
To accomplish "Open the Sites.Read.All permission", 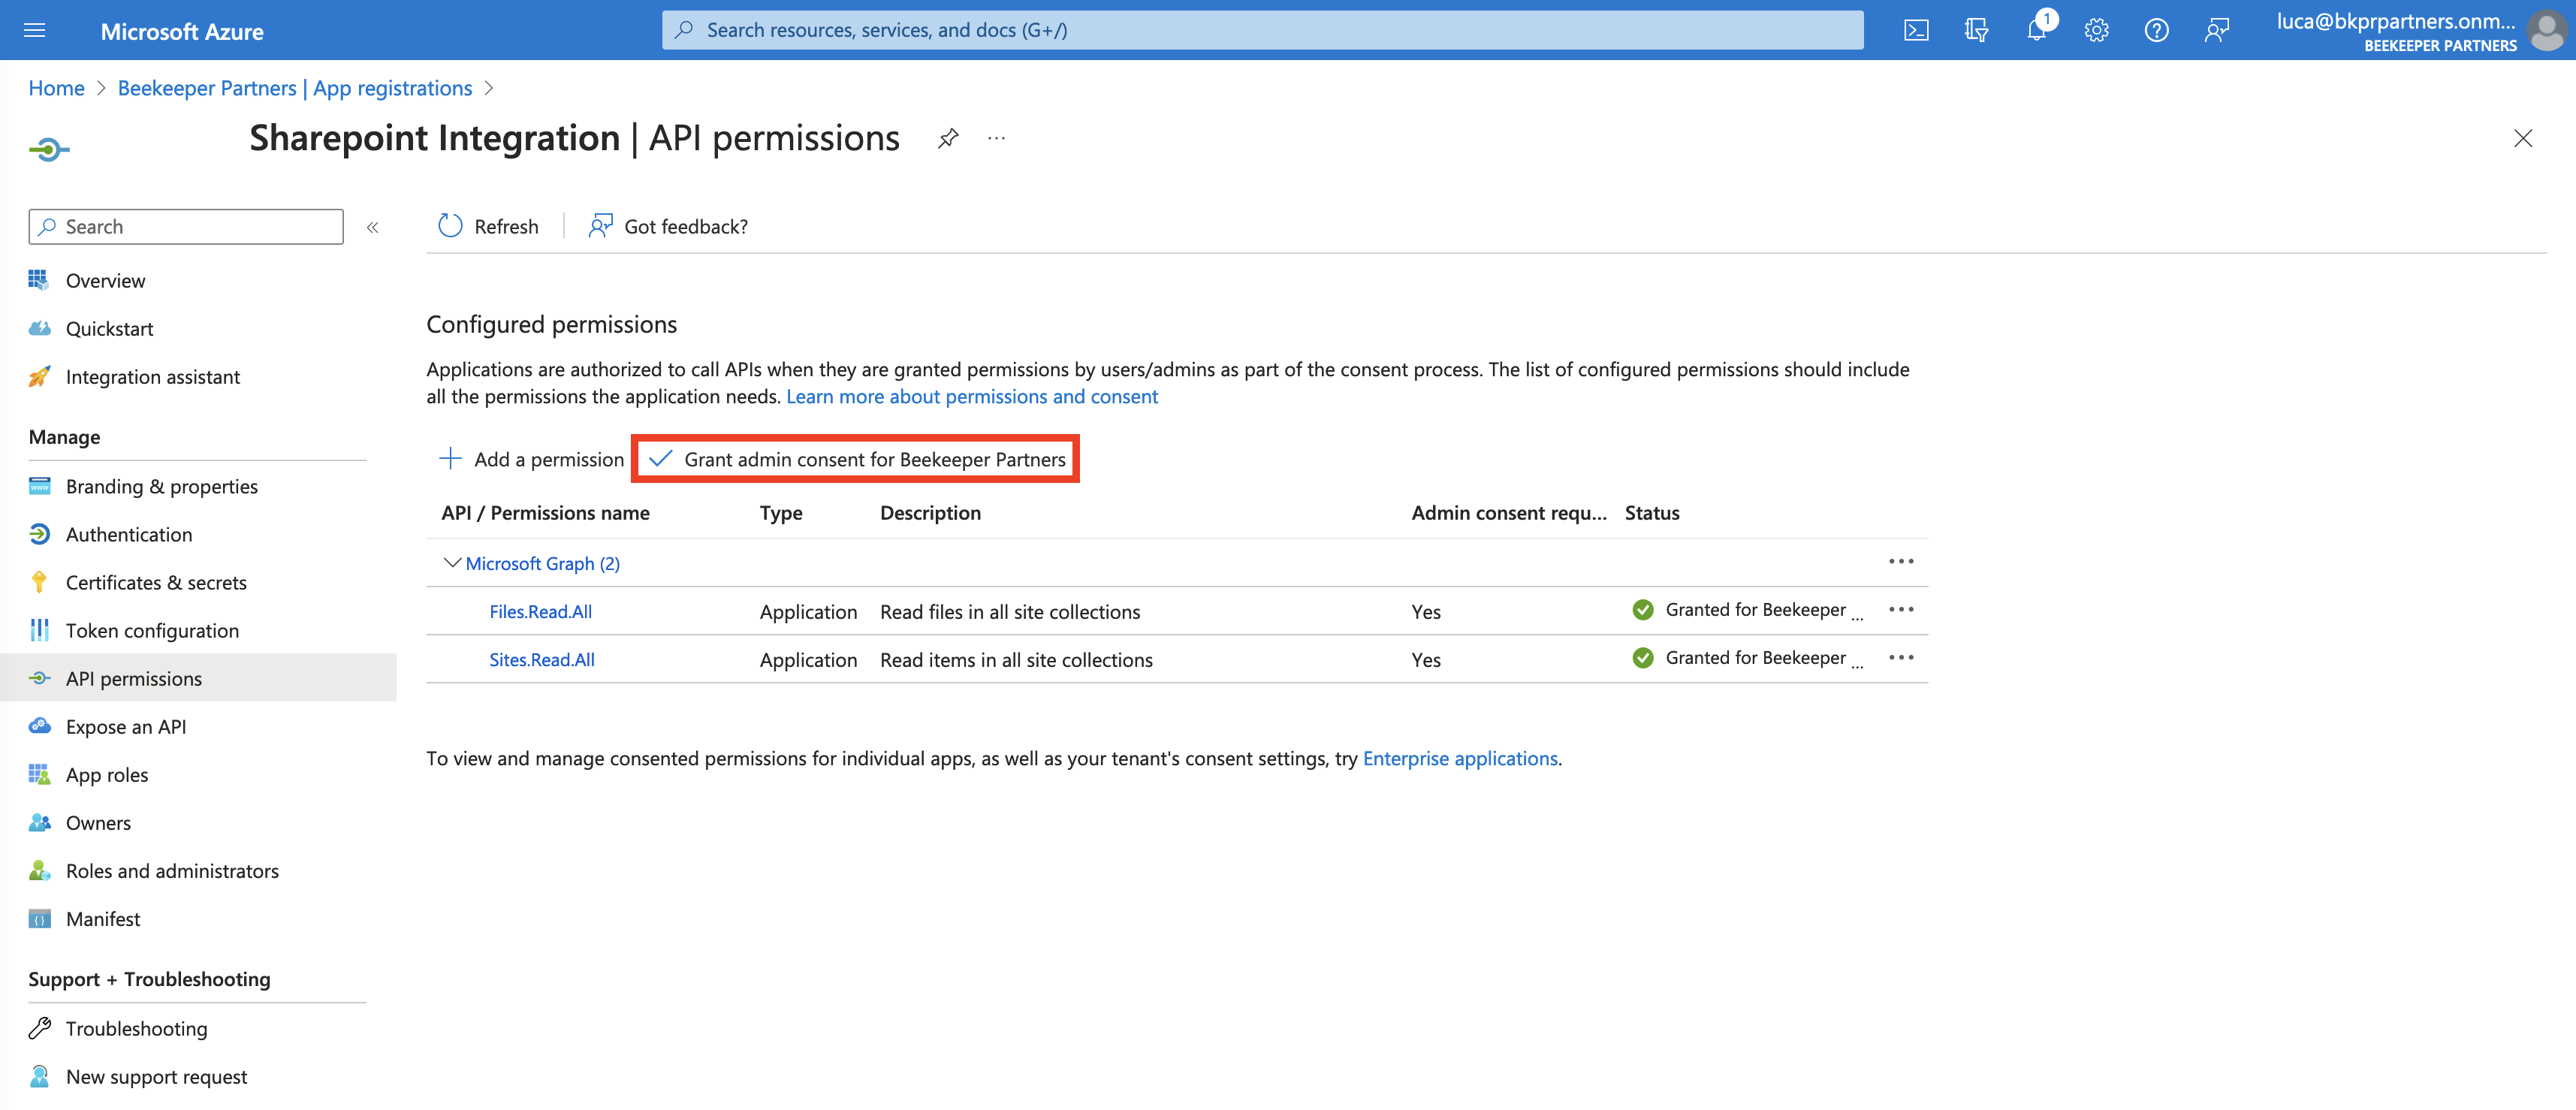I will 541,660.
